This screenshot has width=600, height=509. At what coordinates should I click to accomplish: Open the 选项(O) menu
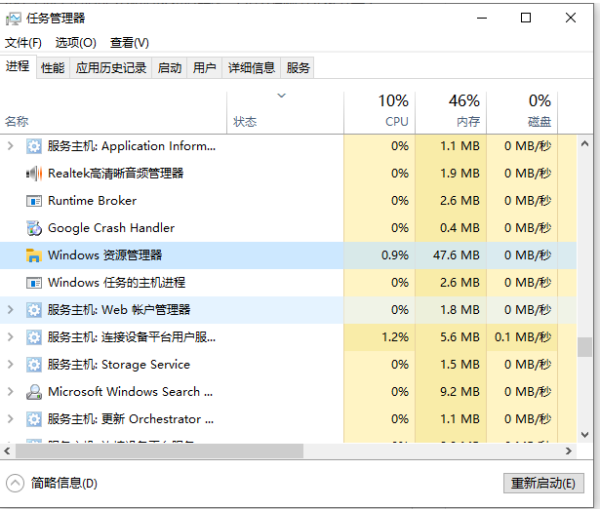(76, 42)
